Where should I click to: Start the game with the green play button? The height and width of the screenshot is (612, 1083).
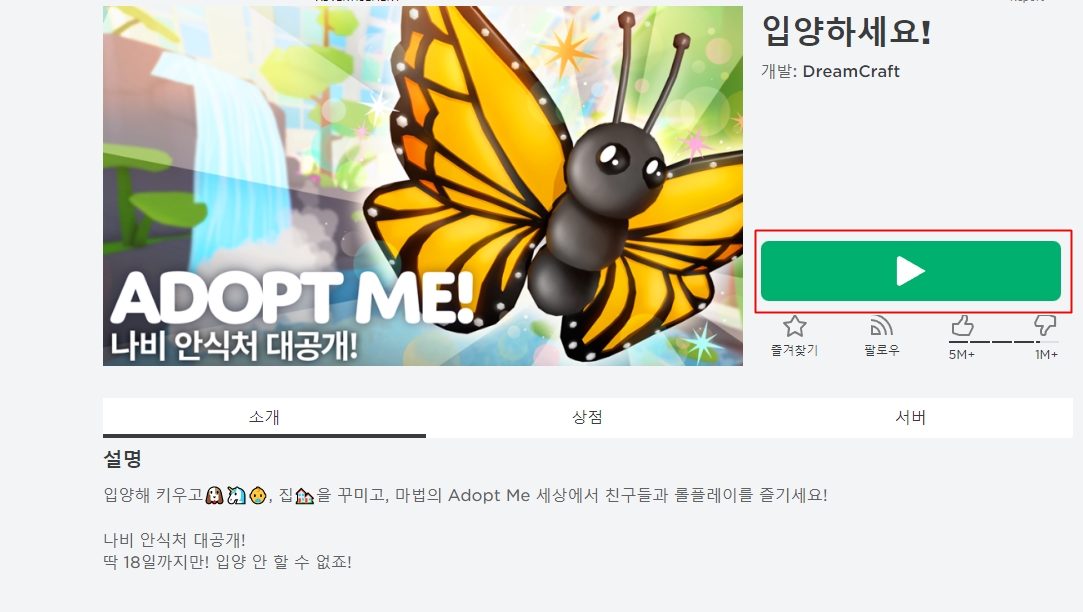(910, 271)
